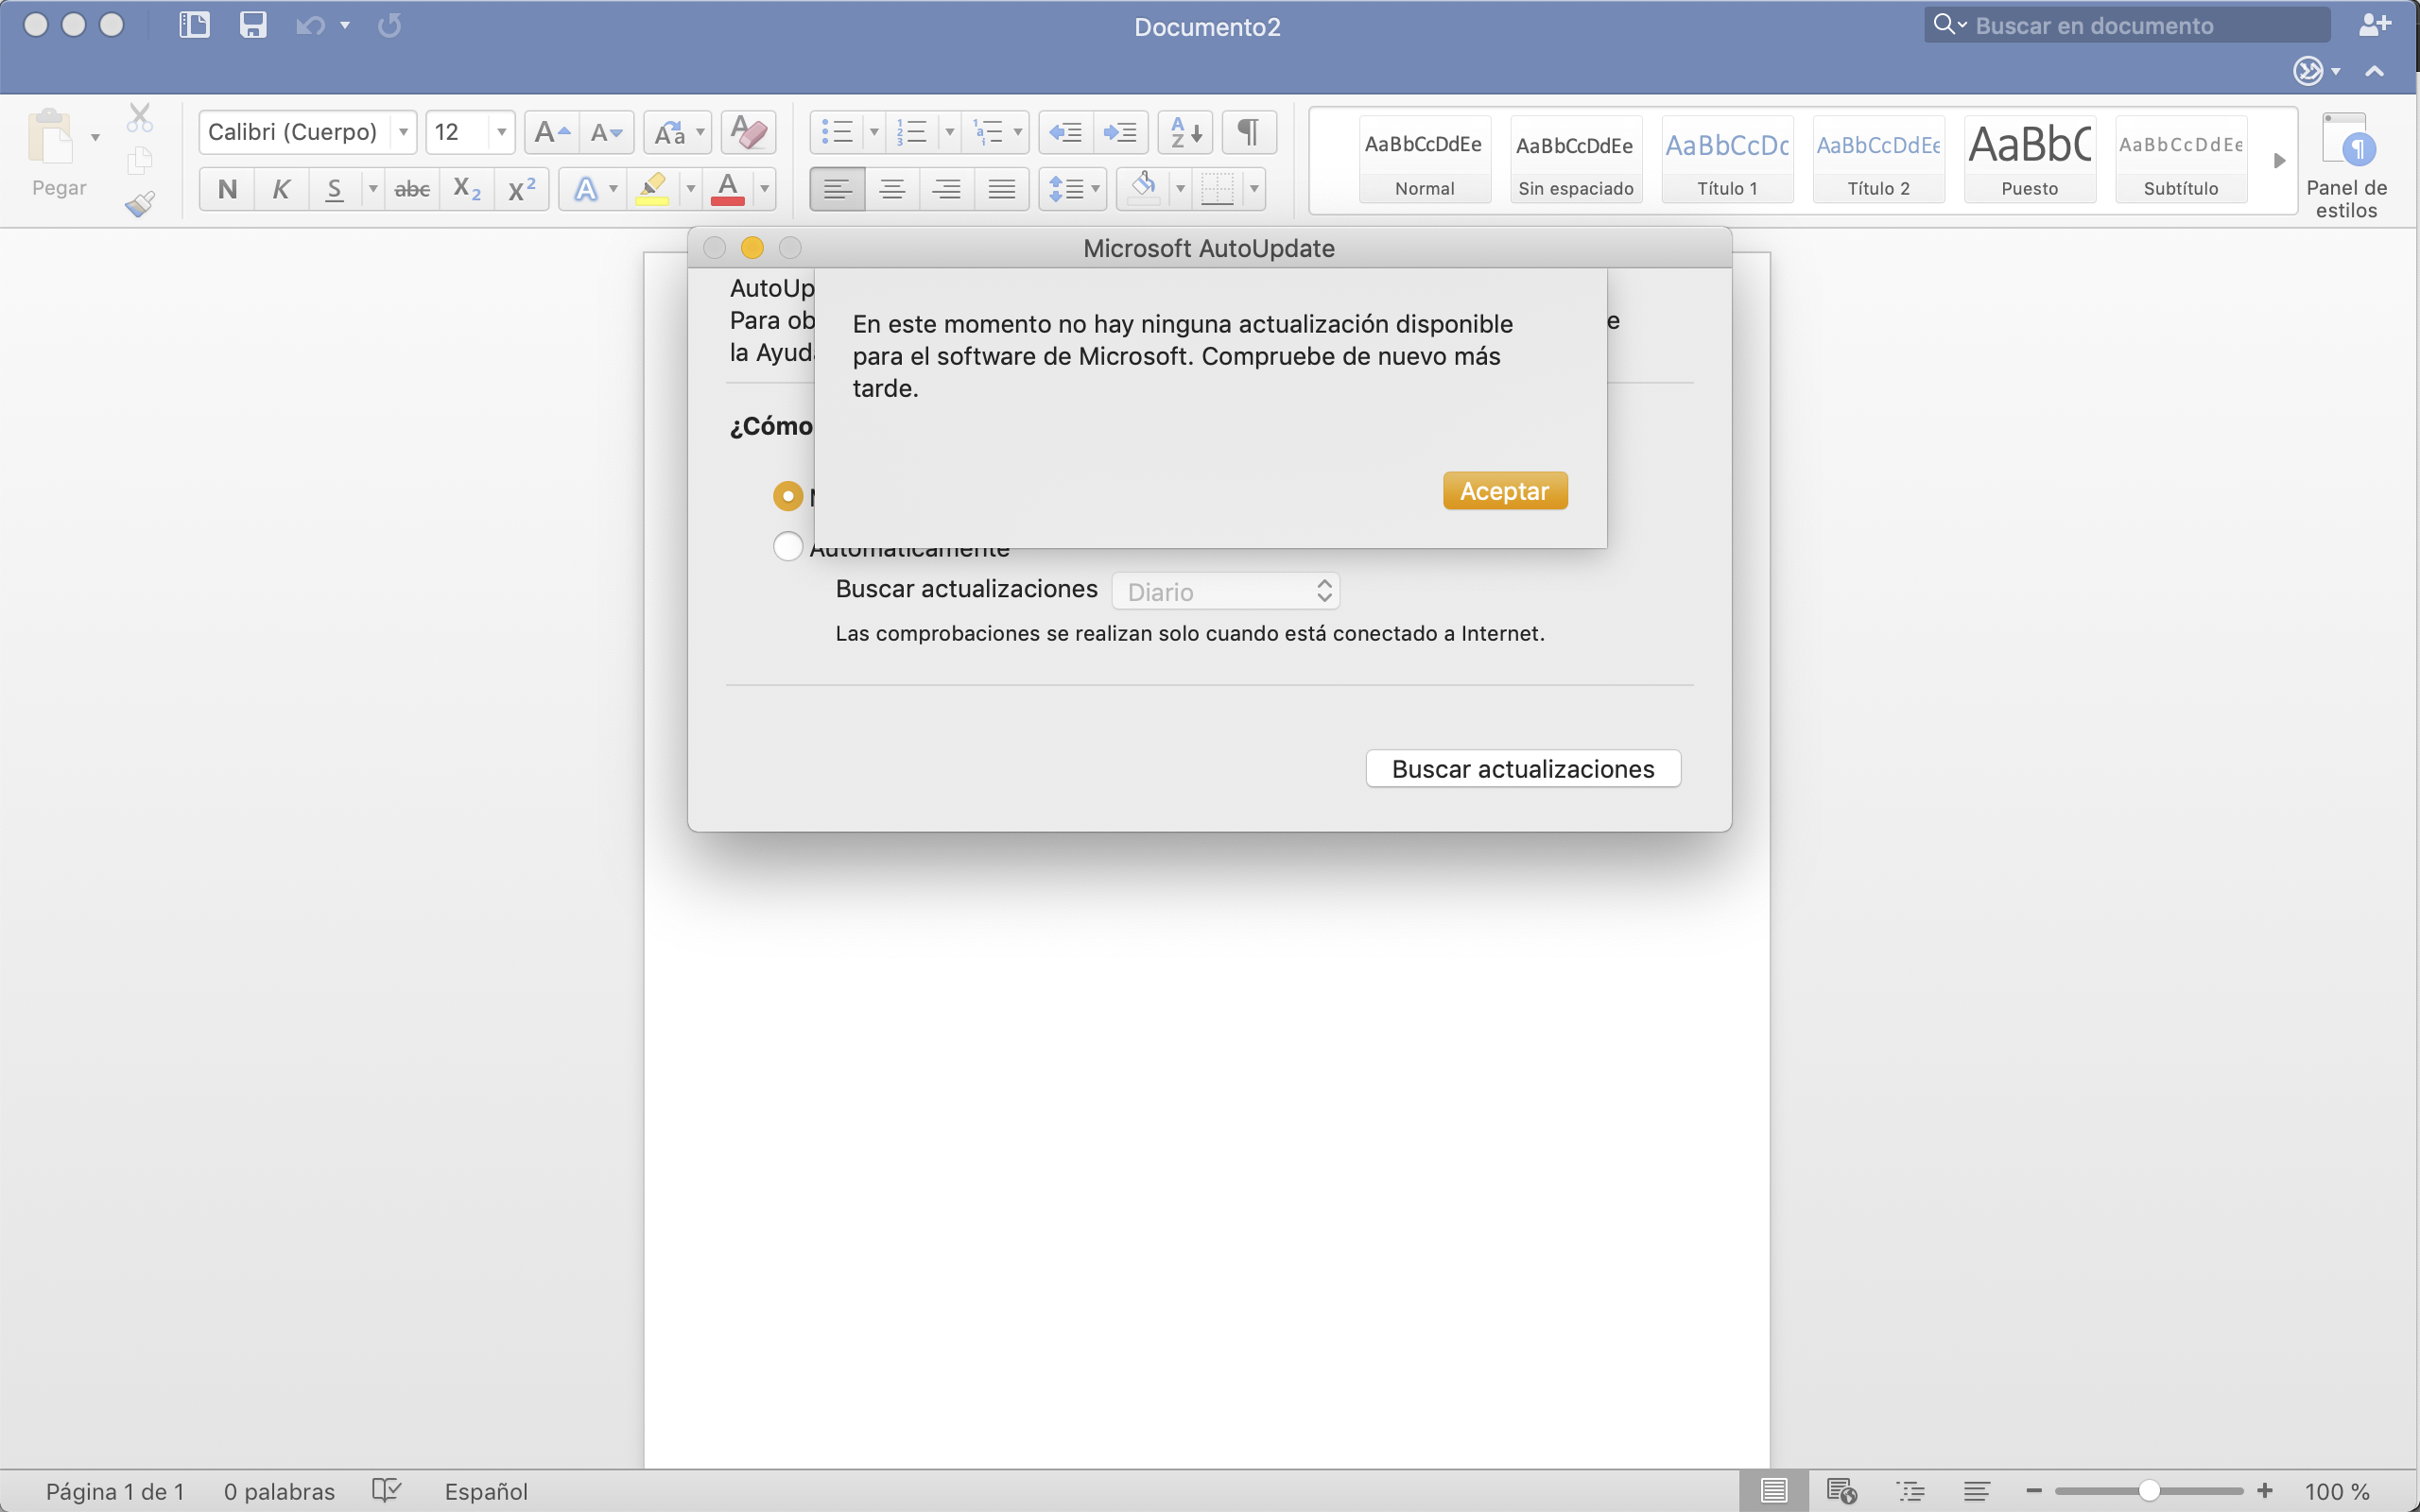Click the superscript icon
The height and width of the screenshot is (1512, 2420).
[x=521, y=189]
